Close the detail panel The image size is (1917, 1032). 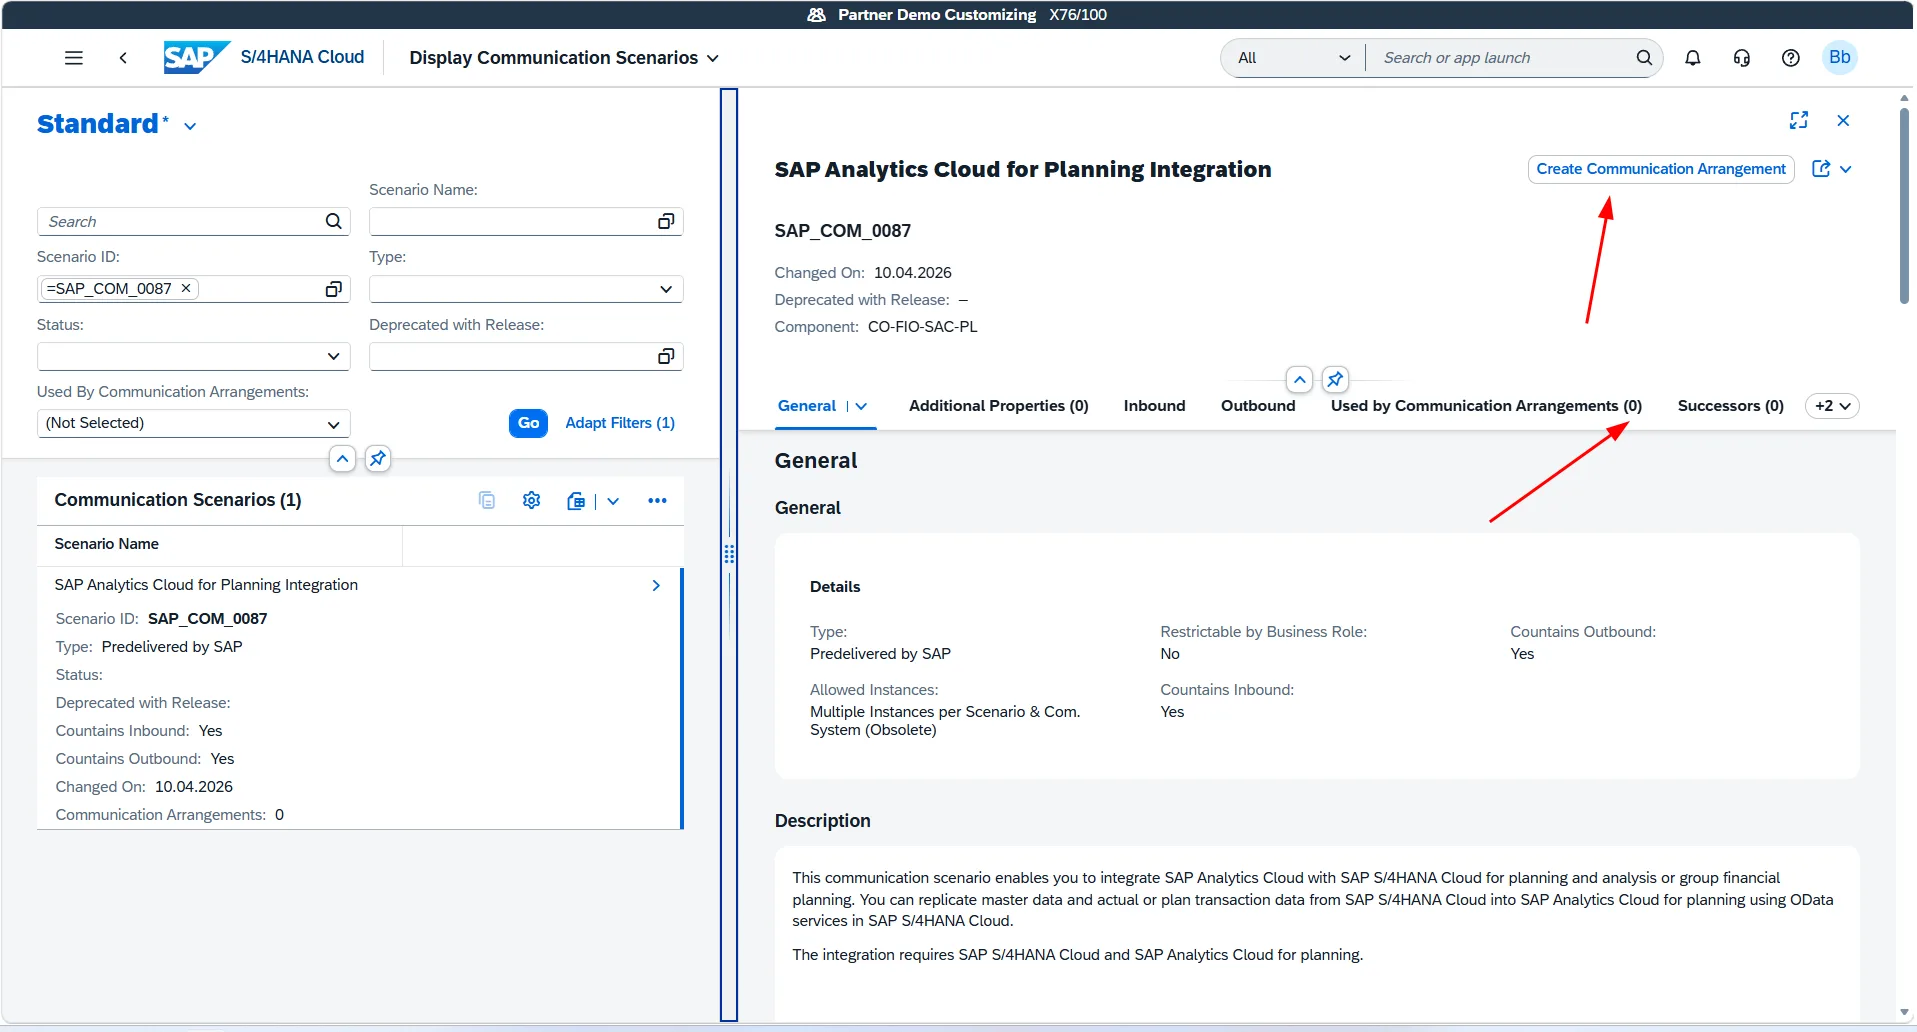click(x=1843, y=120)
